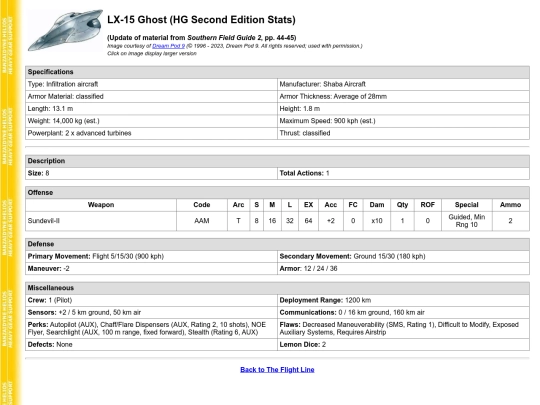The image size is (540, 405).
Task: Click the Code column header
Action: 202,205
